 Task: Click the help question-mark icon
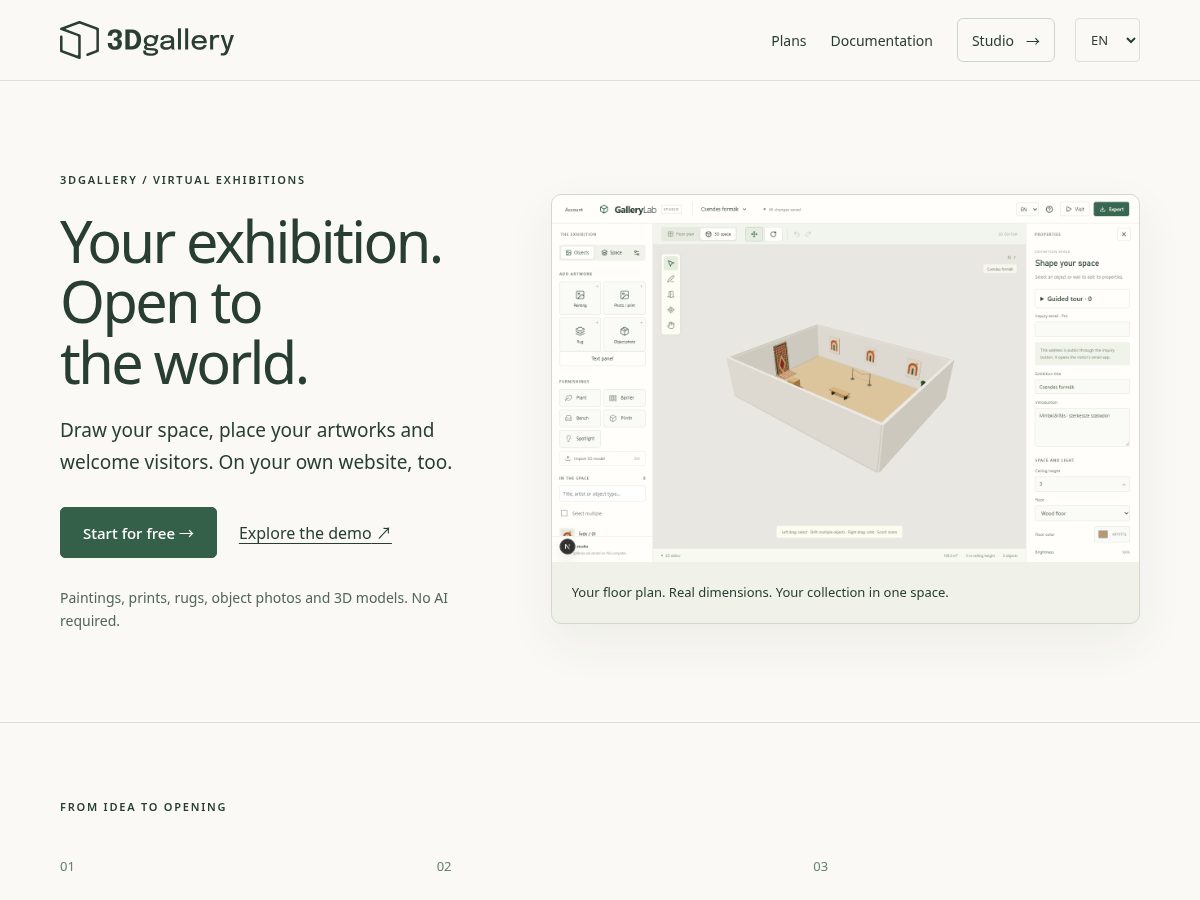coord(1049,209)
